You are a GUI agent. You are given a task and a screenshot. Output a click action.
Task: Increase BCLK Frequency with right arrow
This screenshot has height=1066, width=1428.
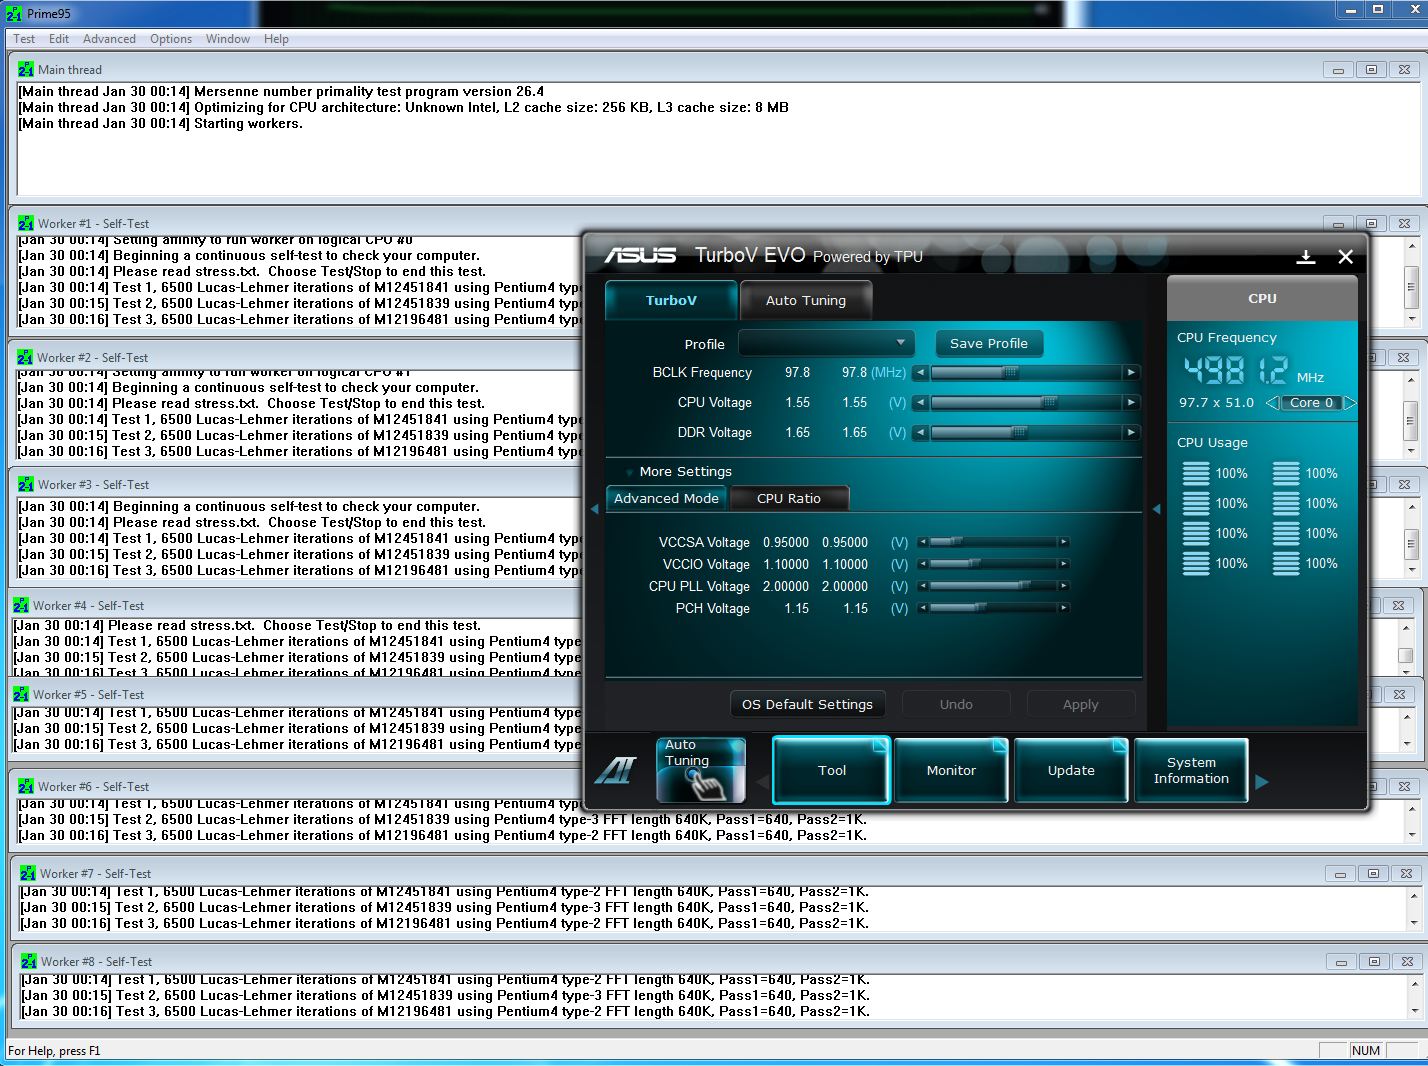(1131, 373)
